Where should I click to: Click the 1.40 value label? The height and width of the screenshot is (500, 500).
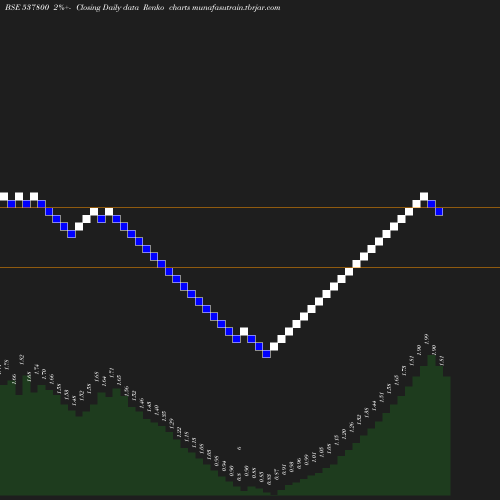tap(156, 410)
